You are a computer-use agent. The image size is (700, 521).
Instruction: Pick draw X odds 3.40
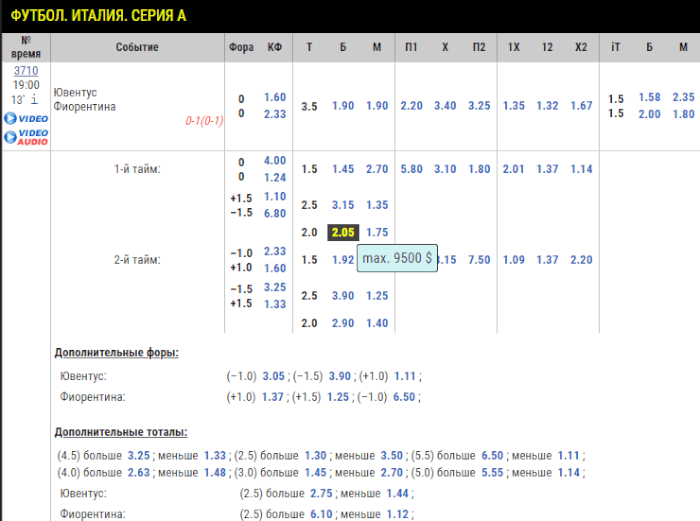tap(445, 106)
